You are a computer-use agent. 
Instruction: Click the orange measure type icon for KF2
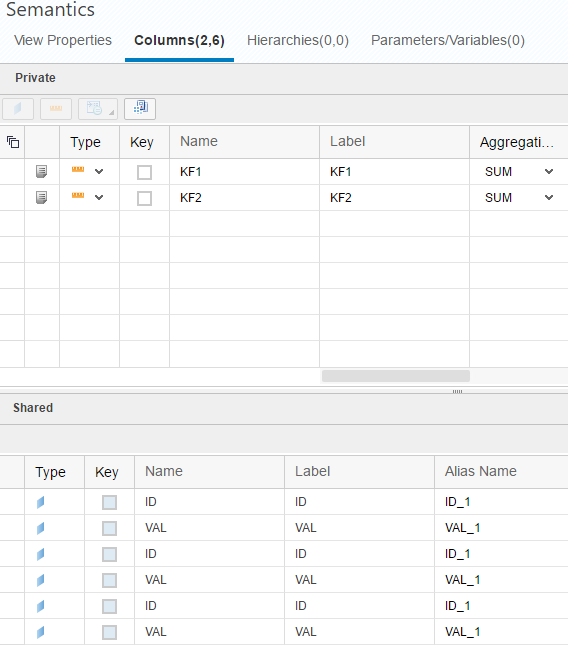tap(78, 195)
